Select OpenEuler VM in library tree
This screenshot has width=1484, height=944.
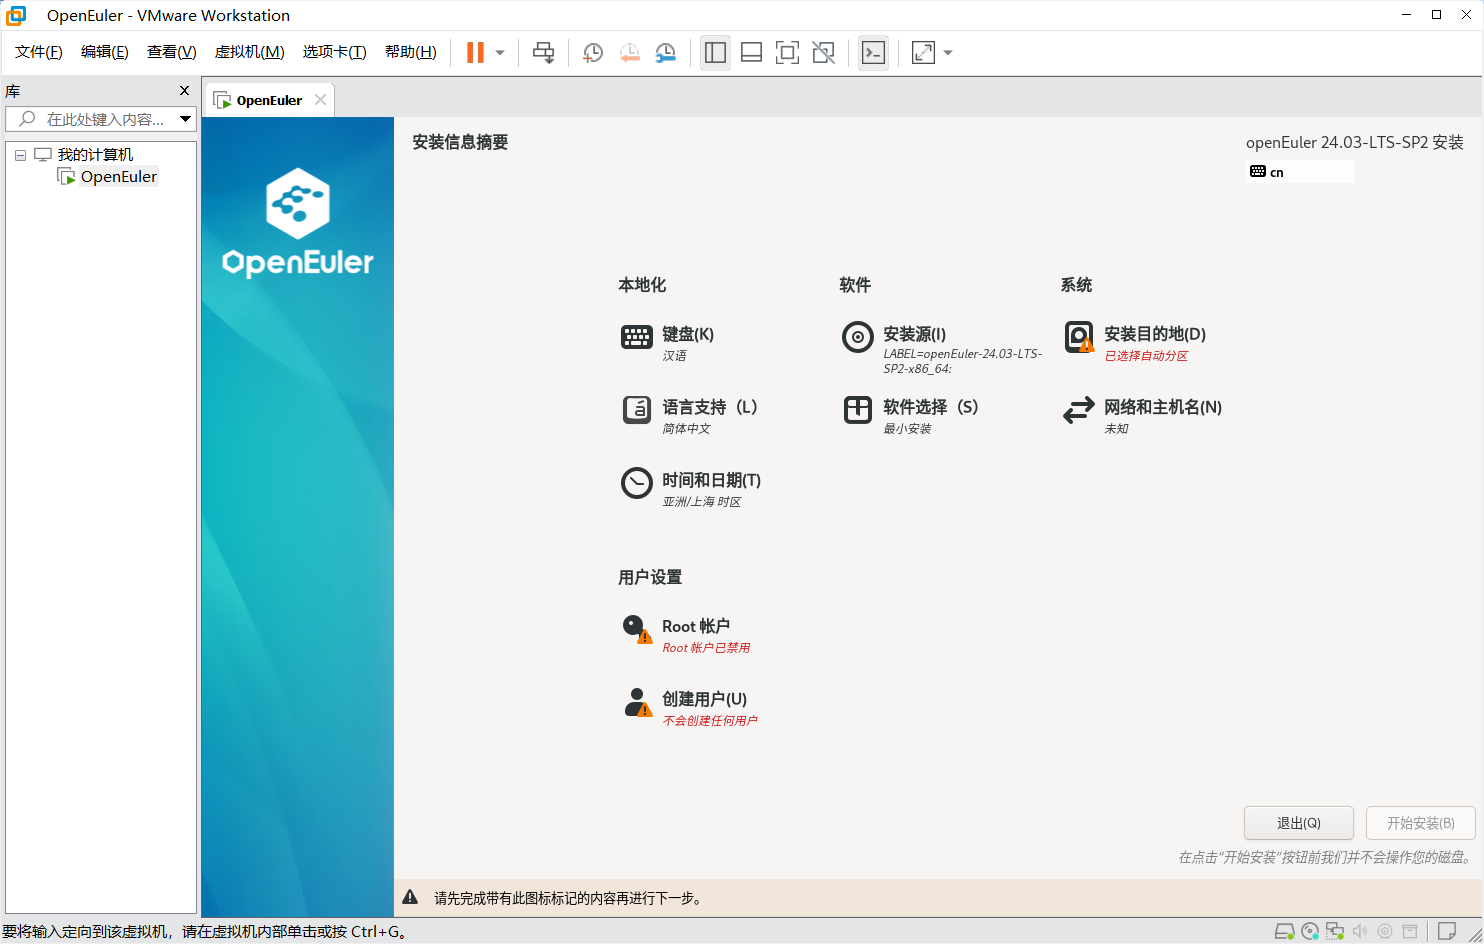tap(118, 177)
